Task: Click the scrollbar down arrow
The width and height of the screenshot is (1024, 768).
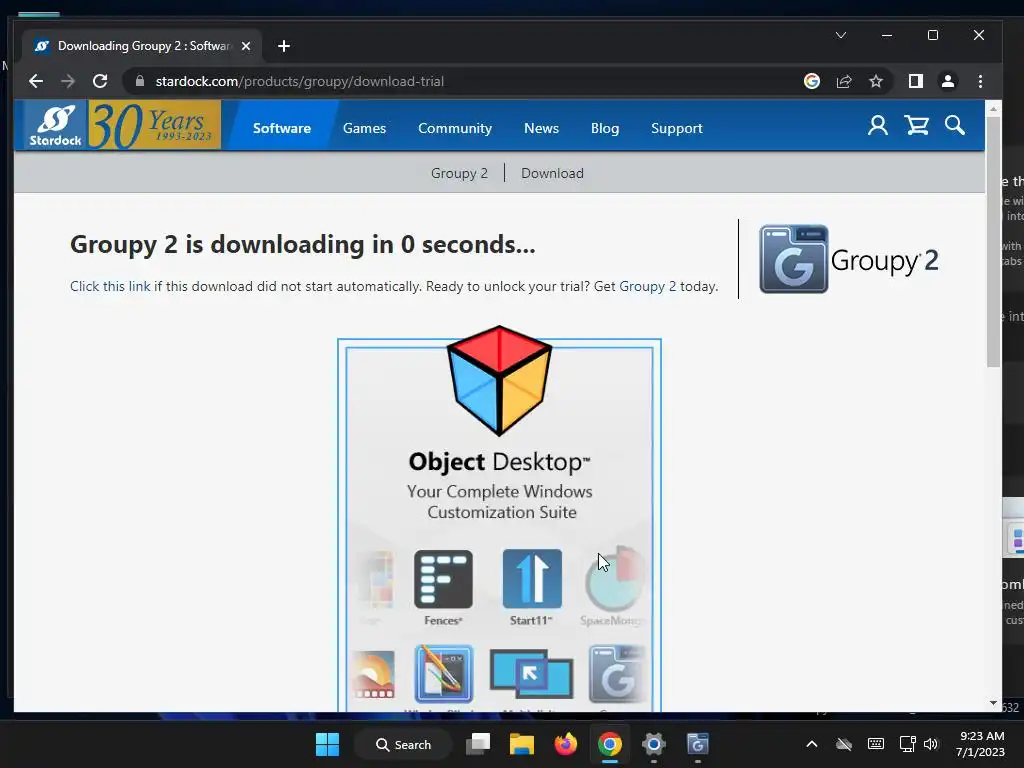Action: 993,703
